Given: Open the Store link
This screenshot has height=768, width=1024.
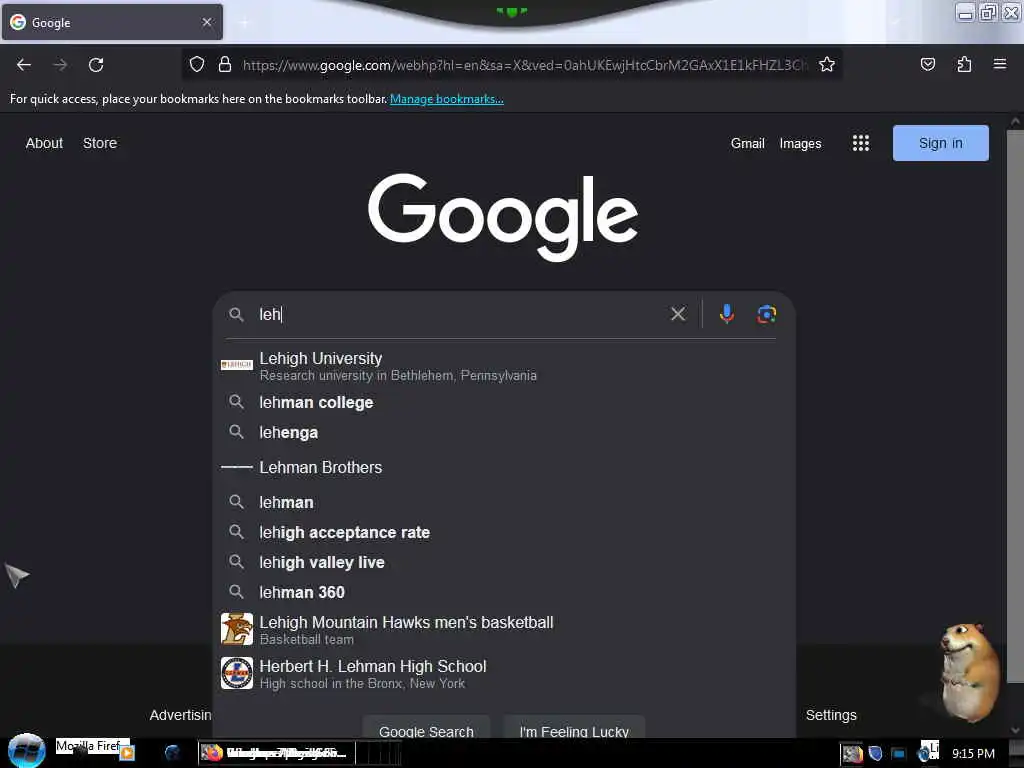Looking at the screenshot, I should [x=100, y=143].
